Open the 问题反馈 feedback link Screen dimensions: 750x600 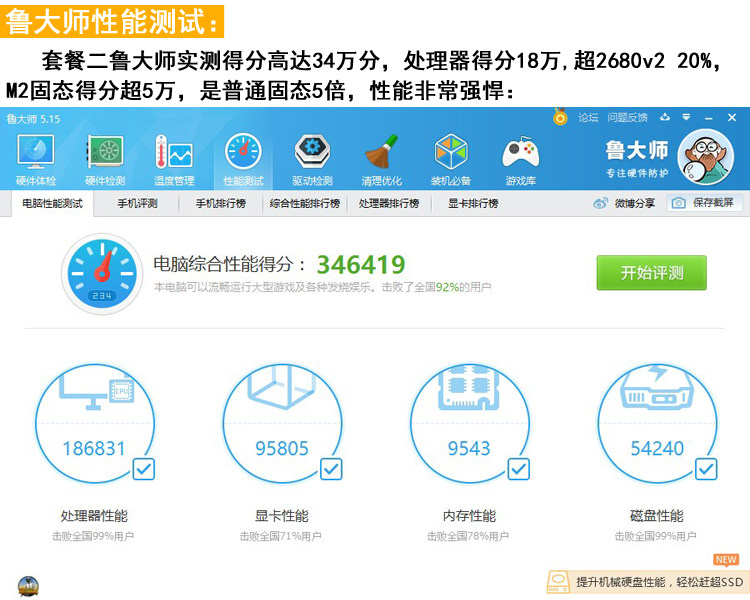[x=628, y=117]
